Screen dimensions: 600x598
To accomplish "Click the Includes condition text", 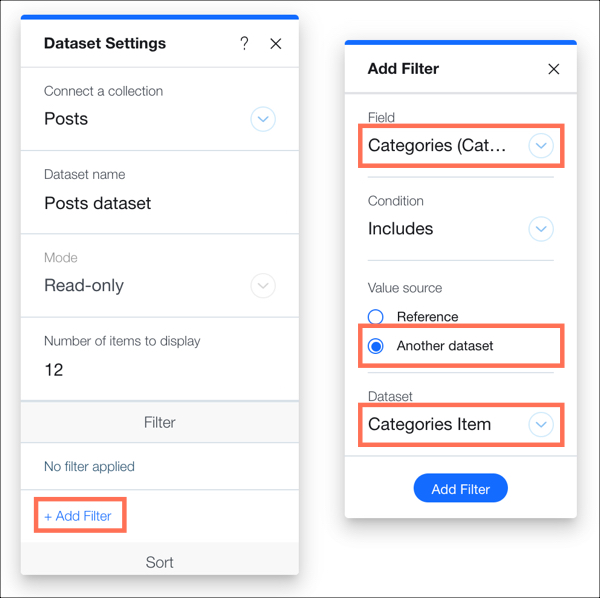I will coord(400,229).
